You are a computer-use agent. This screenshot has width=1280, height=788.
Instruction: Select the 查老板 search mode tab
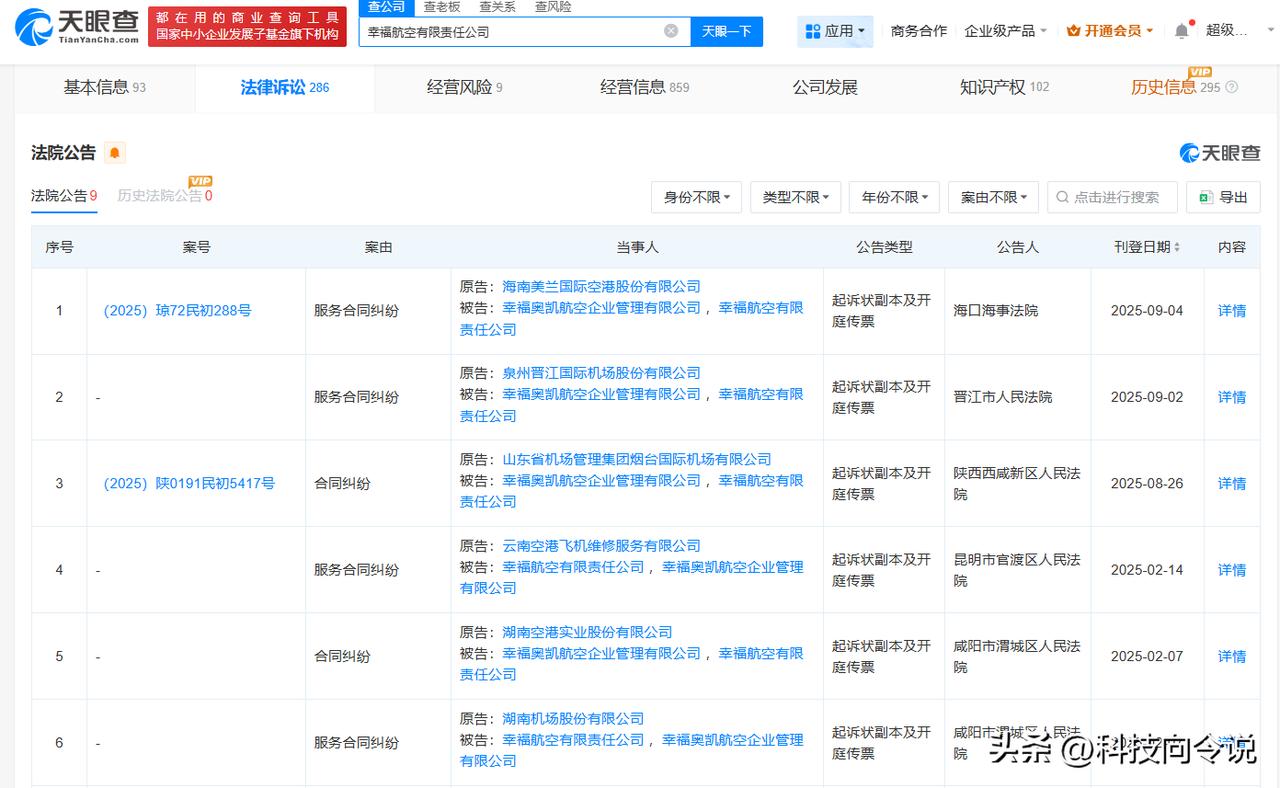click(x=442, y=7)
